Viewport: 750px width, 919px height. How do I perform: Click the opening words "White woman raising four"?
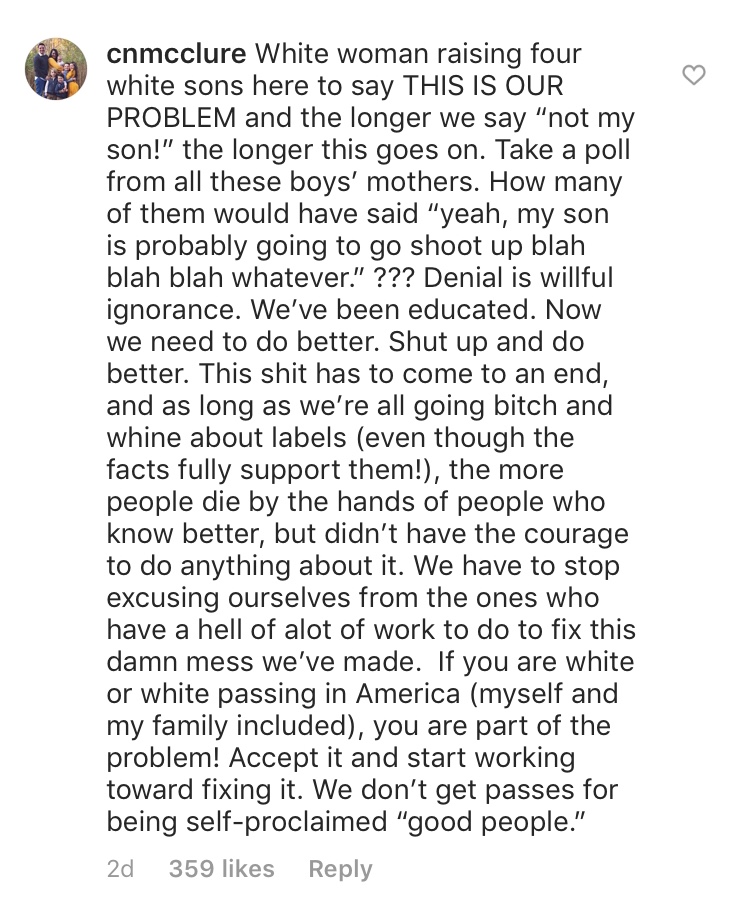418,53
